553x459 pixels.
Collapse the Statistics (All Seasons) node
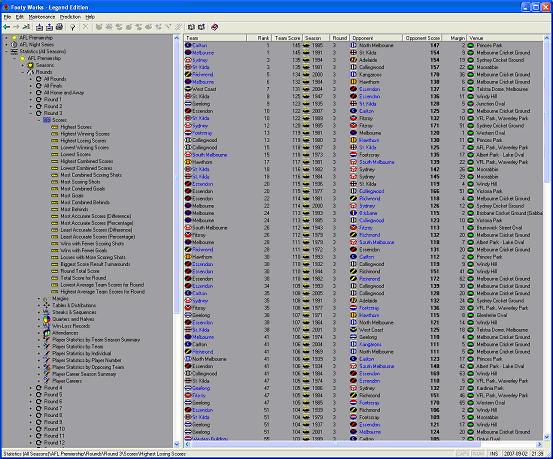[x=6, y=52]
